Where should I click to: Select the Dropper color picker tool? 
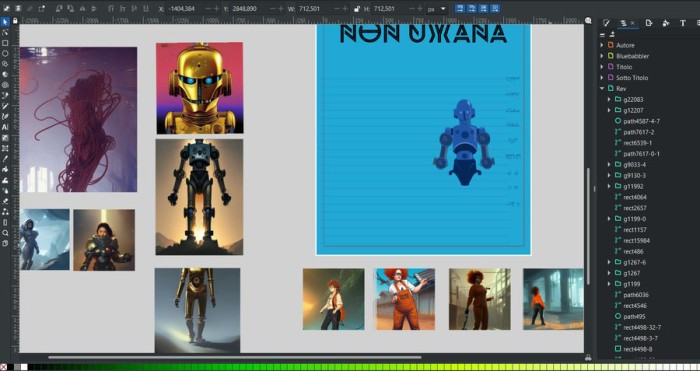point(5,158)
